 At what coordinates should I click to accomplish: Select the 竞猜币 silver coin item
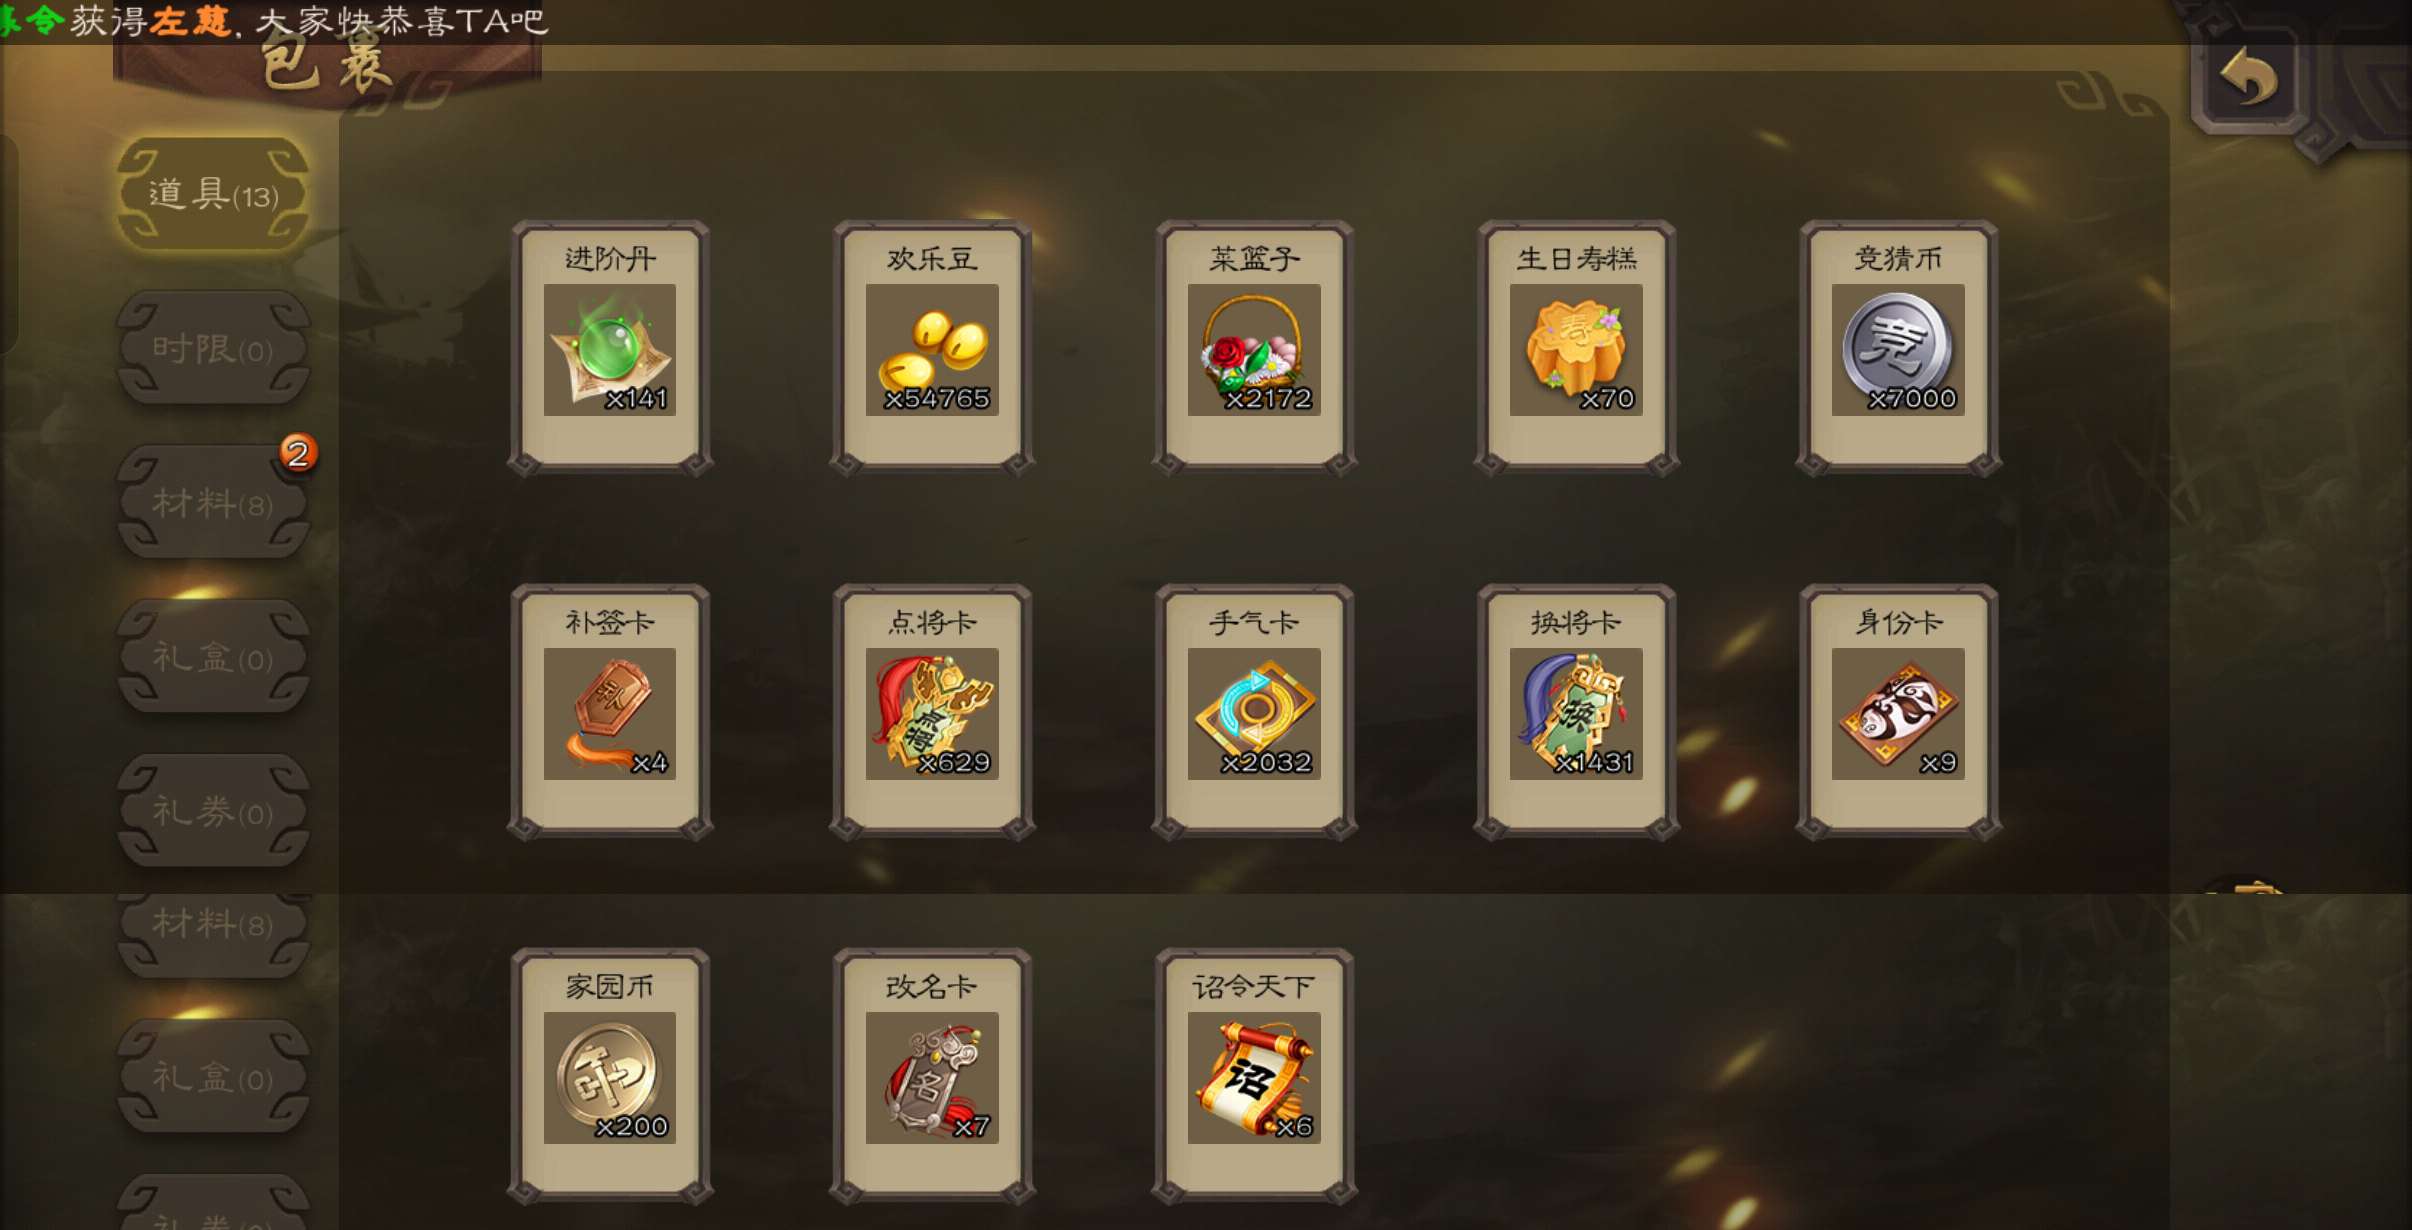tap(1898, 347)
